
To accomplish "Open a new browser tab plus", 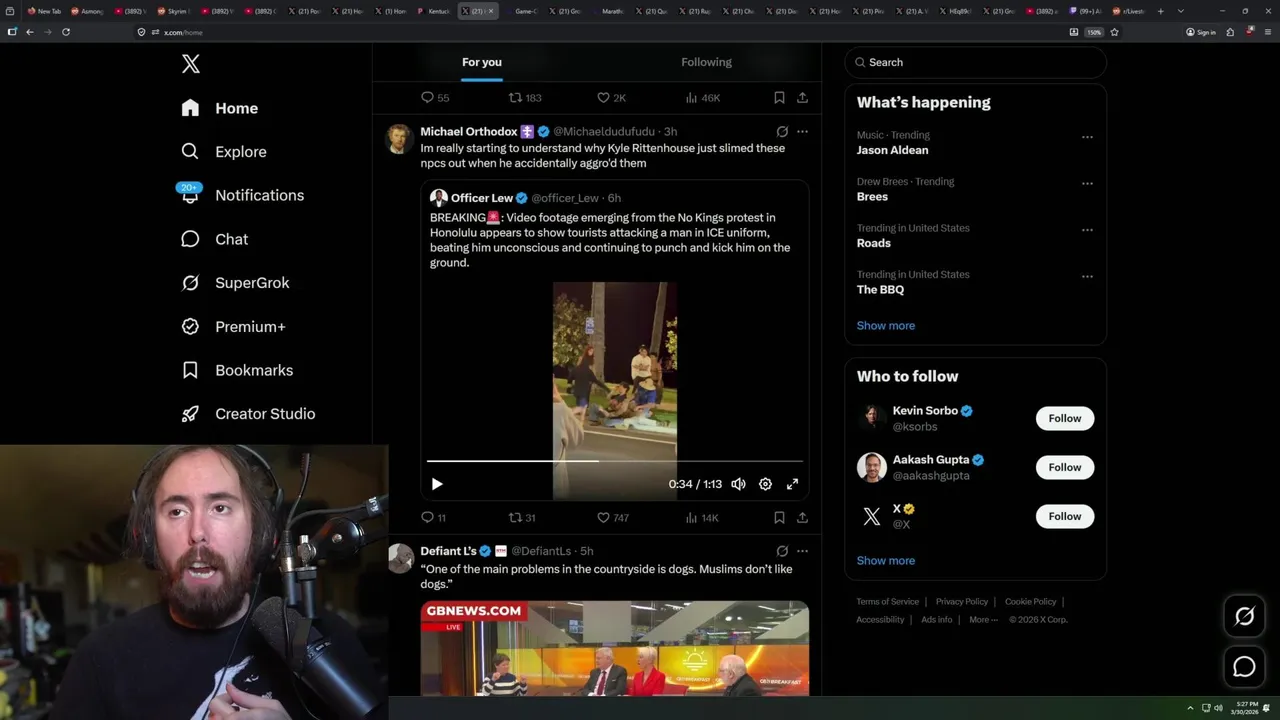I will pos(1160,11).
